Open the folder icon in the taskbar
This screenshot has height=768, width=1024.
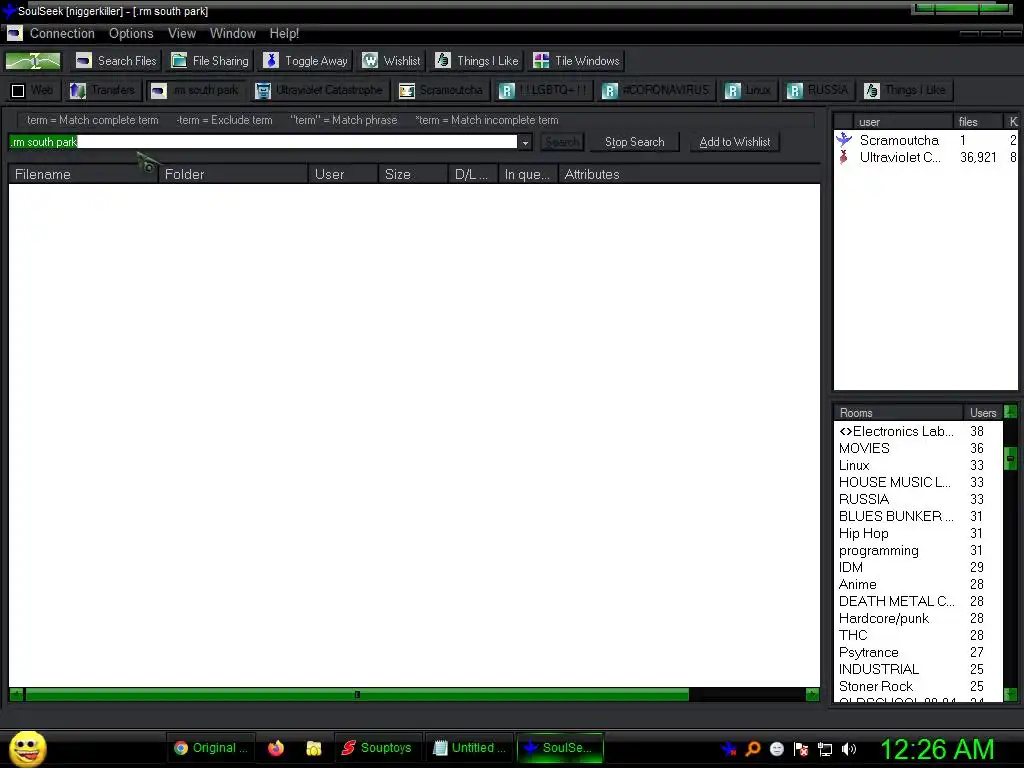point(314,748)
